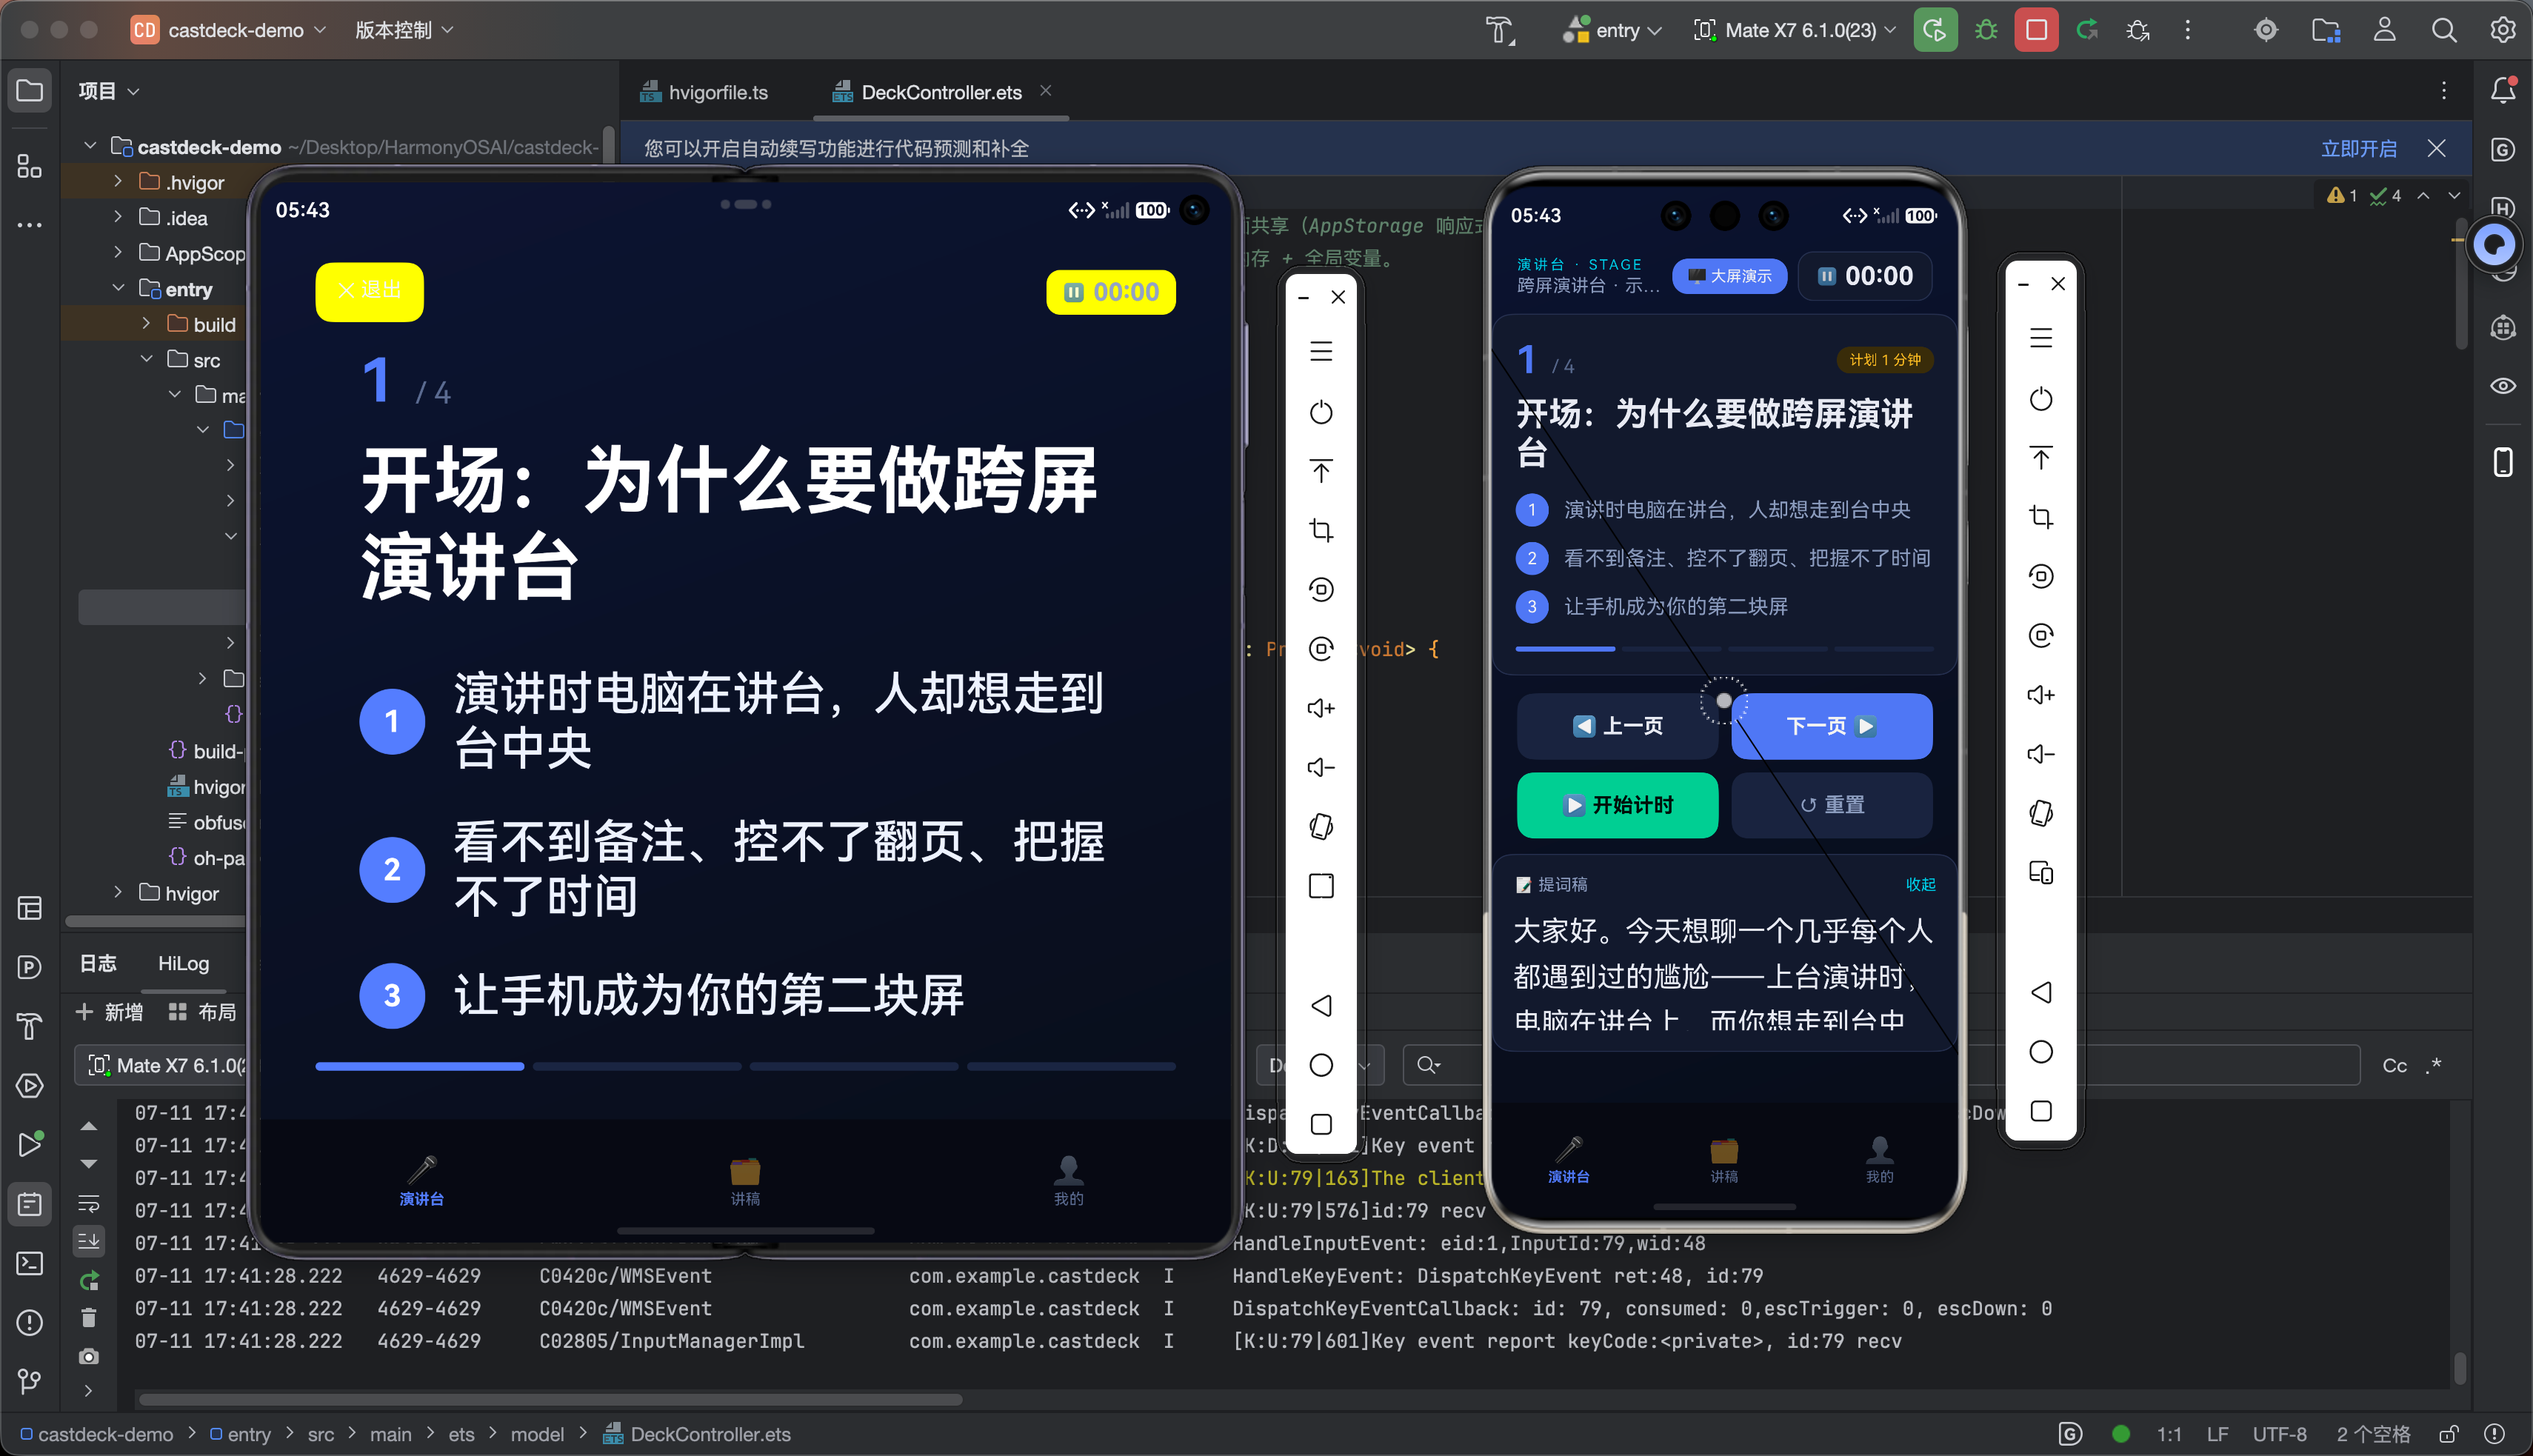This screenshot has height=1456, width=2533.
Task: Switch to hvigorfile.ts tab
Action: coord(704,92)
